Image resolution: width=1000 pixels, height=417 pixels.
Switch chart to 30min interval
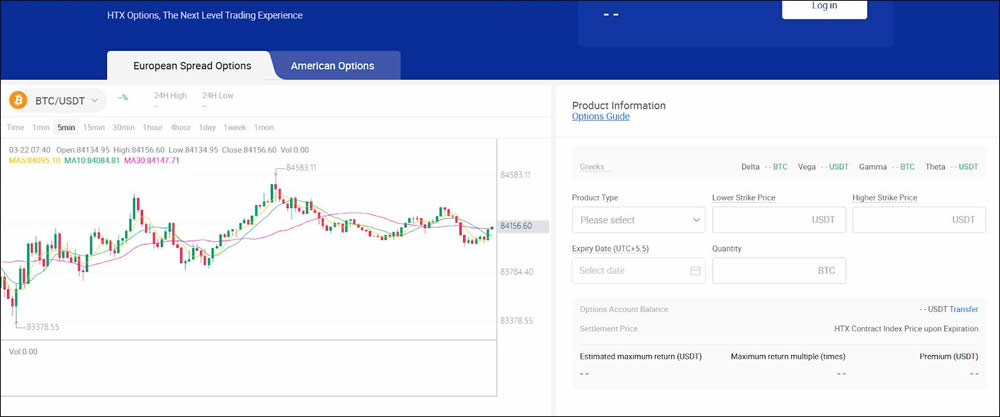[x=124, y=127]
